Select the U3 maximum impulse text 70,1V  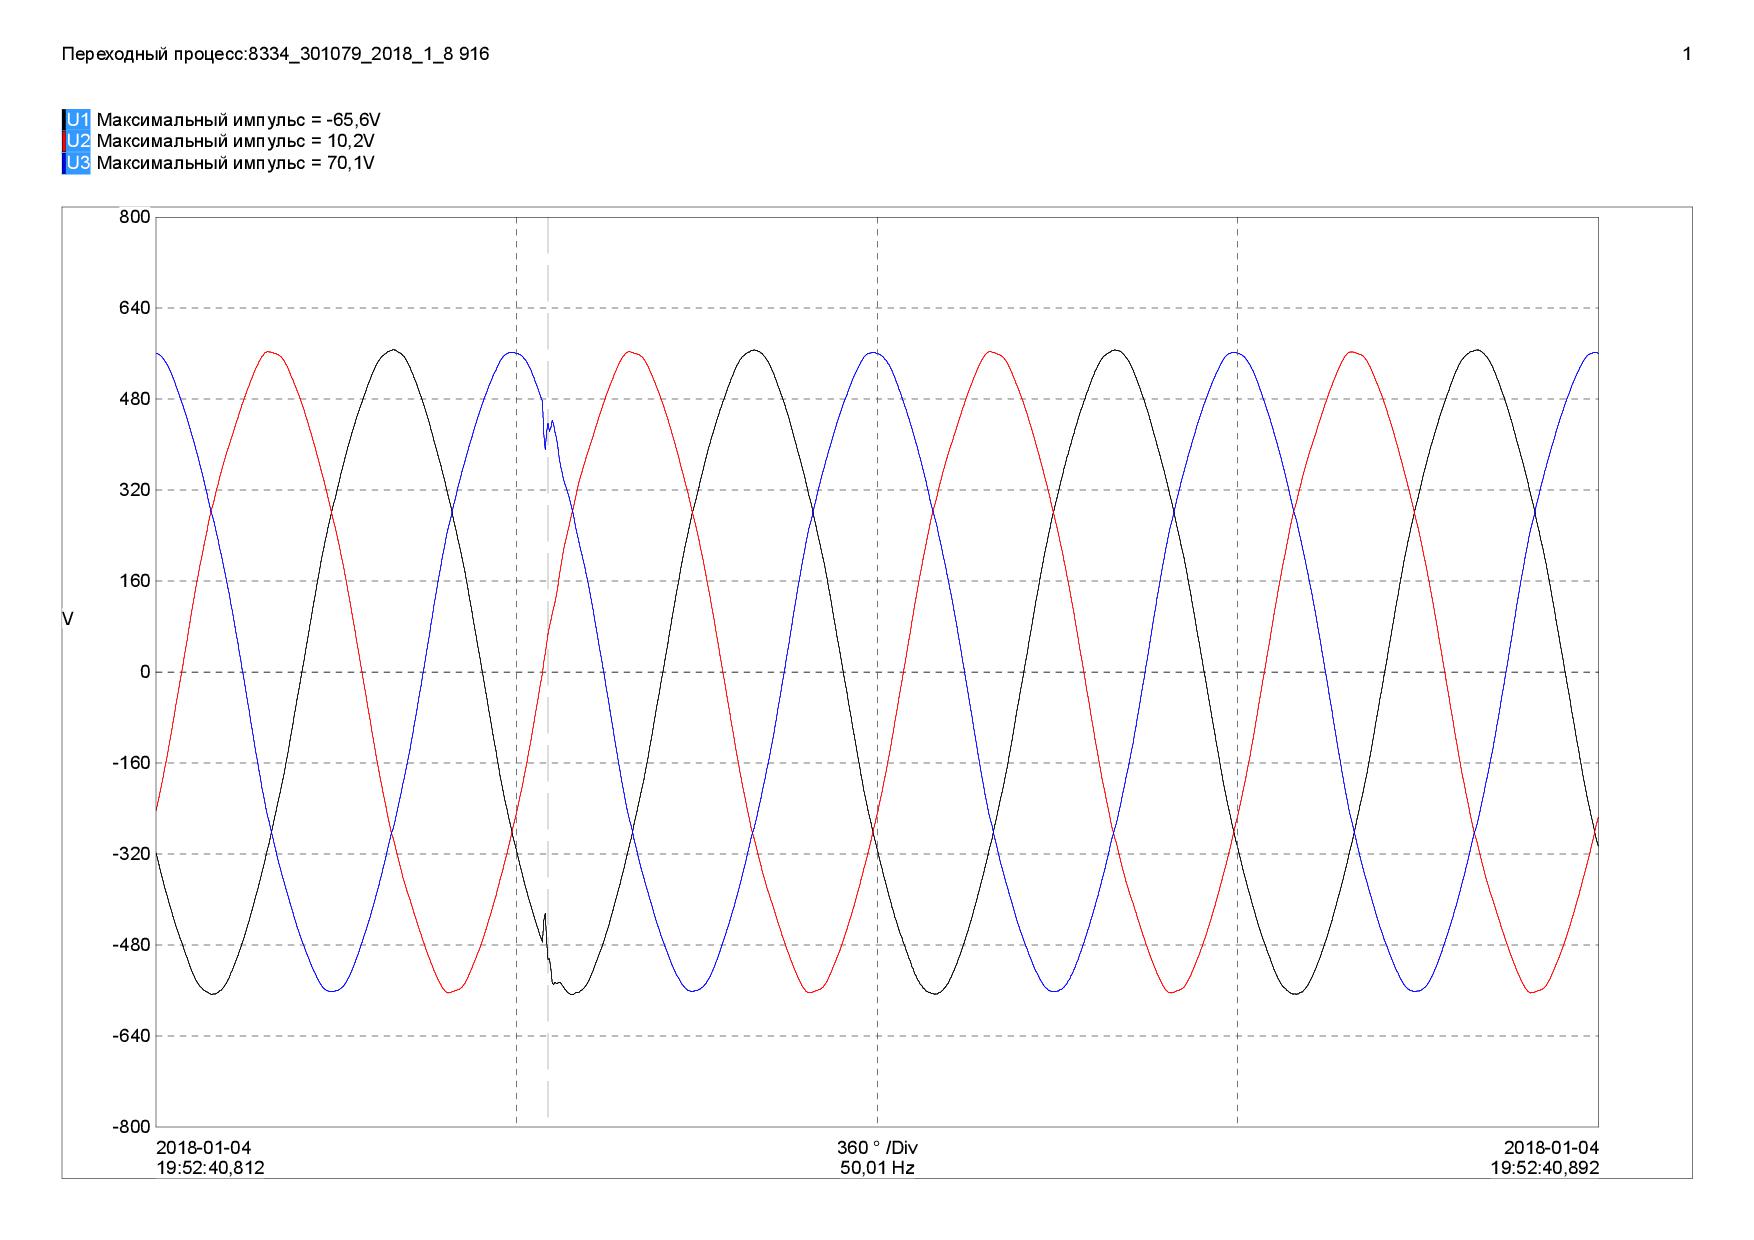(x=351, y=163)
